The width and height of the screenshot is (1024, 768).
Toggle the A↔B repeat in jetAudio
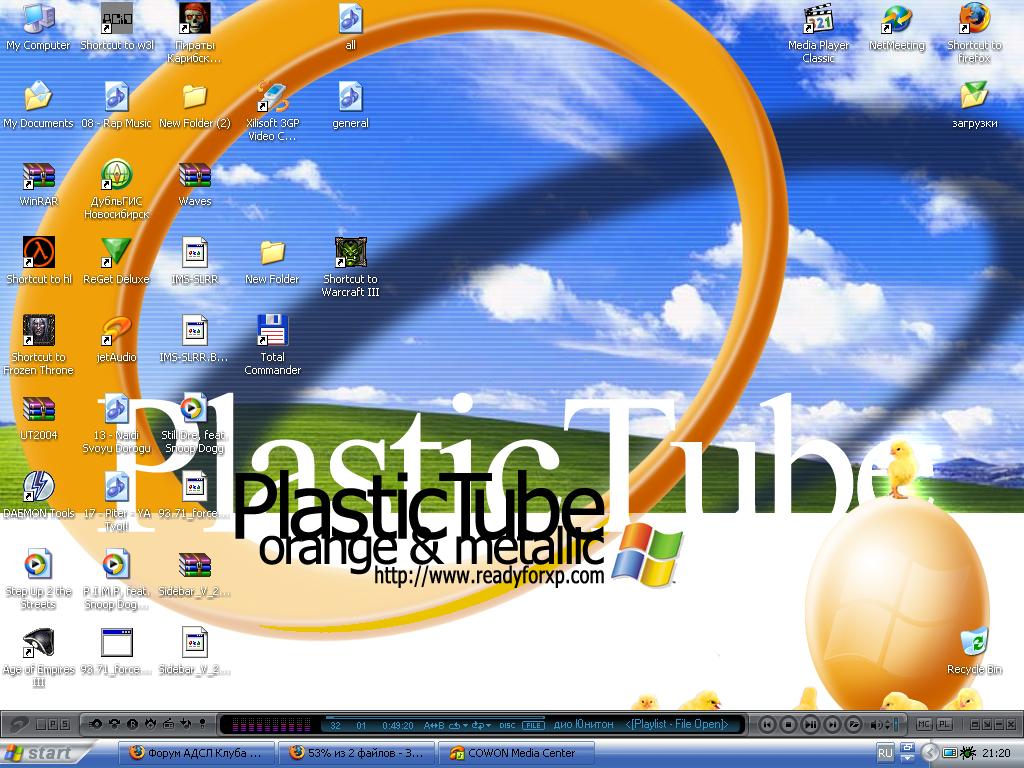point(434,725)
